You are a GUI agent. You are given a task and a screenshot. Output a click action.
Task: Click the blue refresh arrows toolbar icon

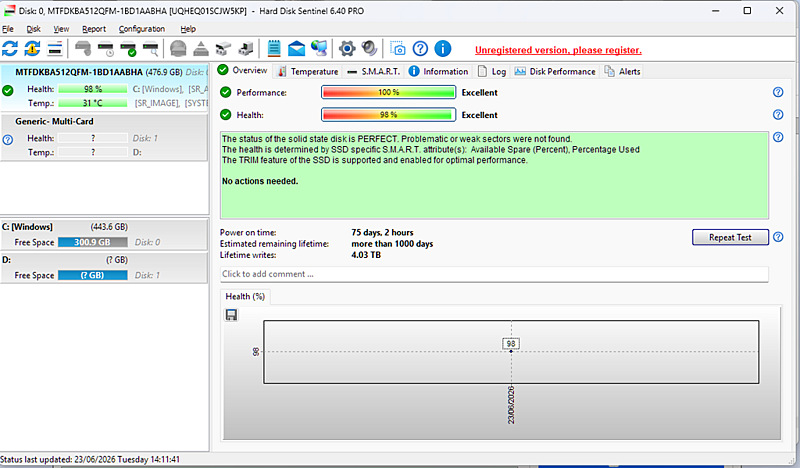(10, 49)
